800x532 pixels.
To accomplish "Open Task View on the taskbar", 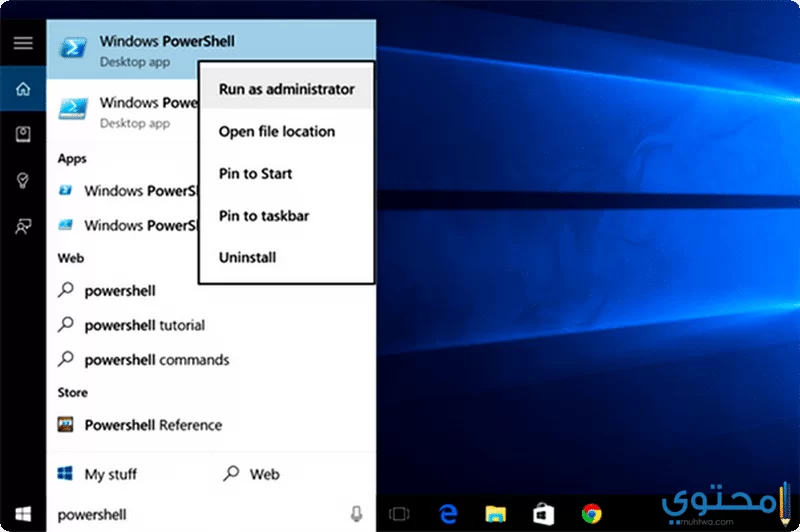I will [x=399, y=514].
